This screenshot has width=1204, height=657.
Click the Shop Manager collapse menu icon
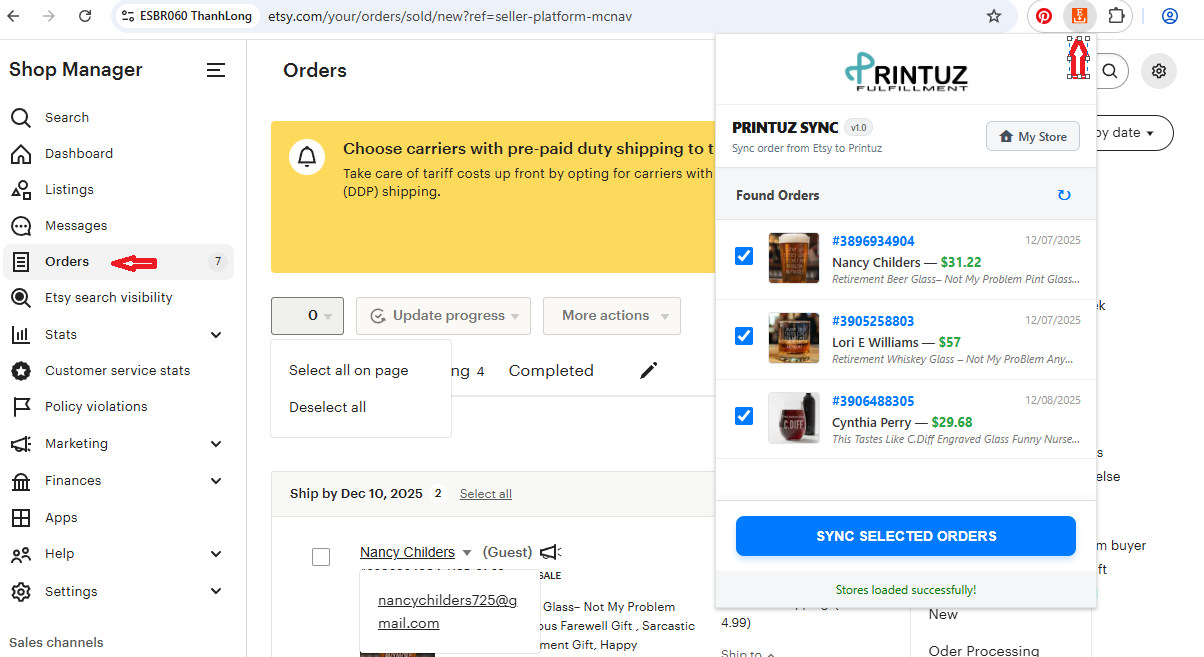pyautogui.click(x=215, y=70)
